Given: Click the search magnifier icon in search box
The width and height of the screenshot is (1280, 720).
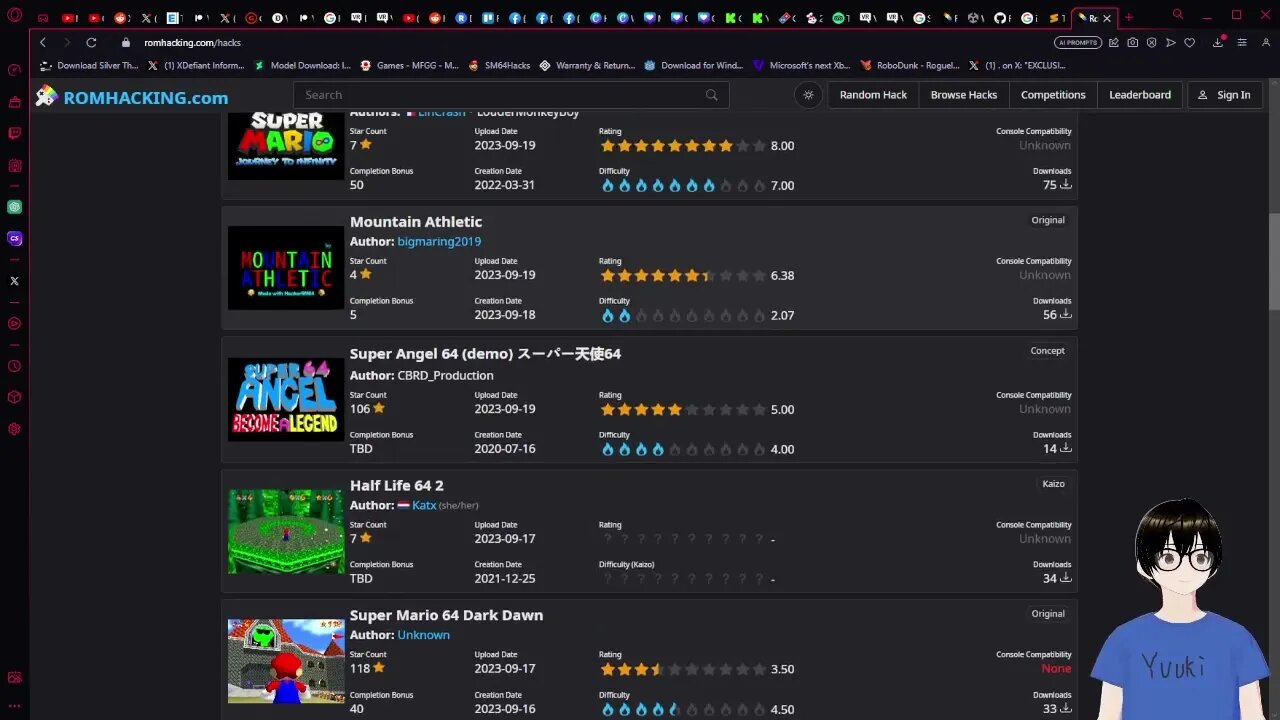Looking at the screenshot, I should click(x=712, y=95).
